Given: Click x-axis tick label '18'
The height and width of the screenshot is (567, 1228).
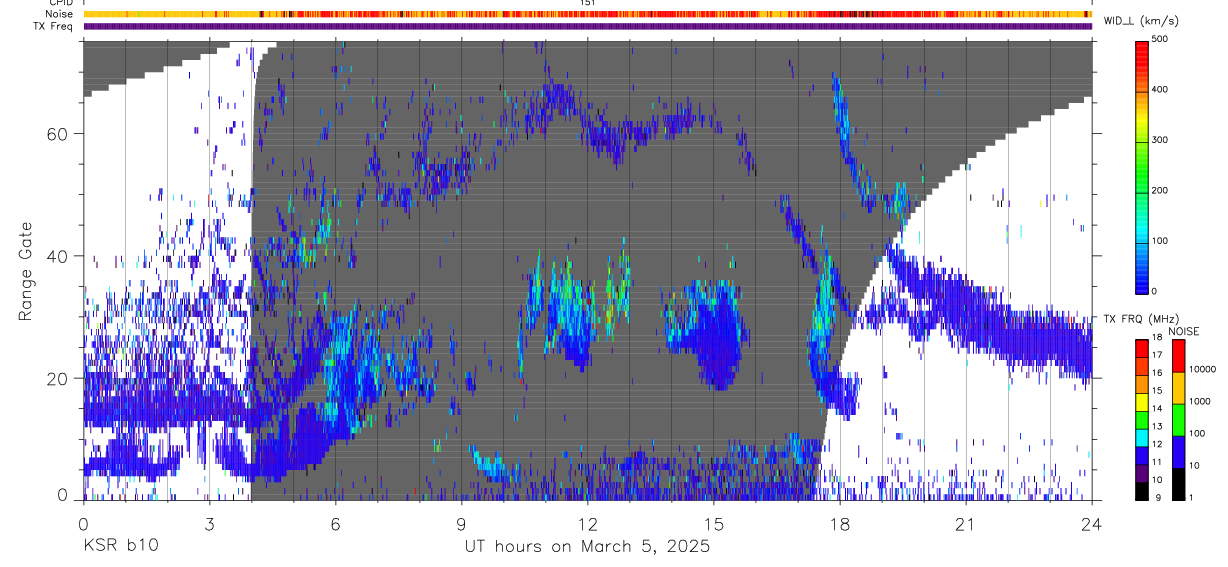Looking at the screenshot, I should [840, 524].
